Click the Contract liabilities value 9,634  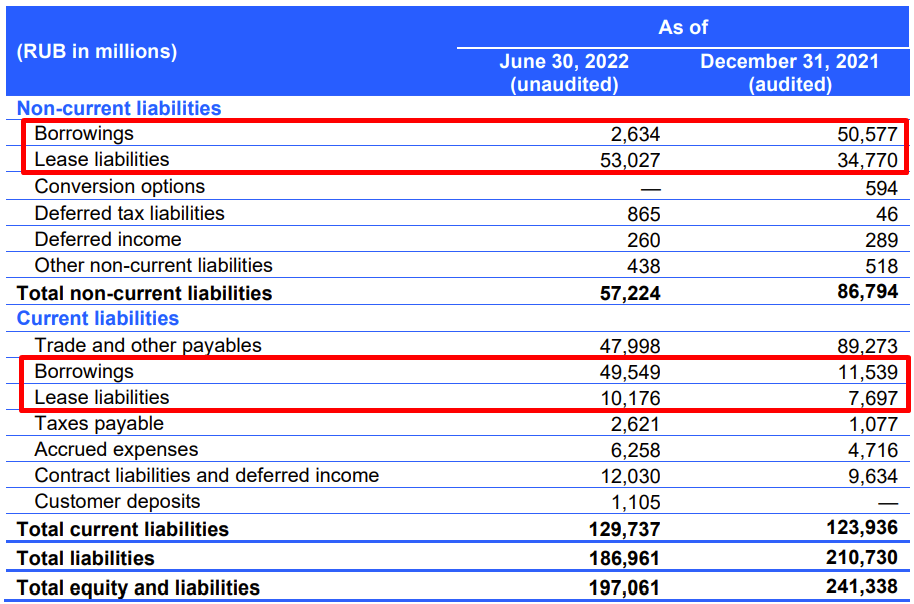coord(873,477)
